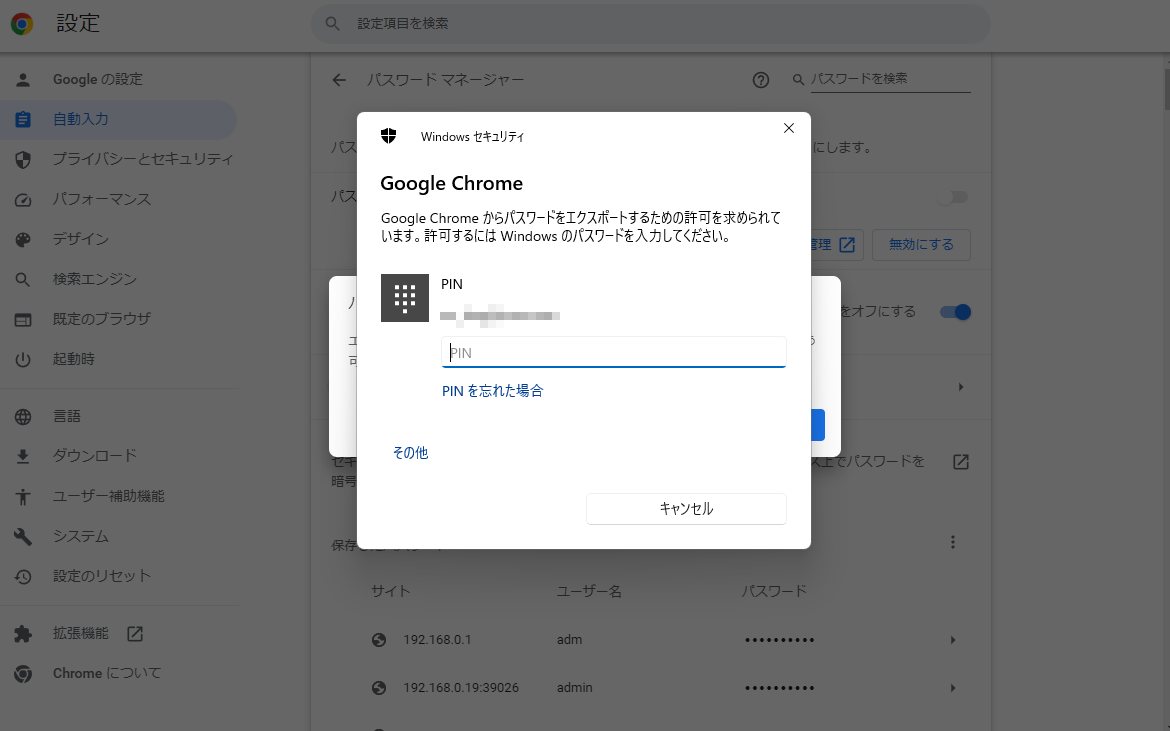The width and height of the screenshot is (1170, 731).
Task: Click the Chrome logo next to 設定
Action: click(x=22, y=24)
